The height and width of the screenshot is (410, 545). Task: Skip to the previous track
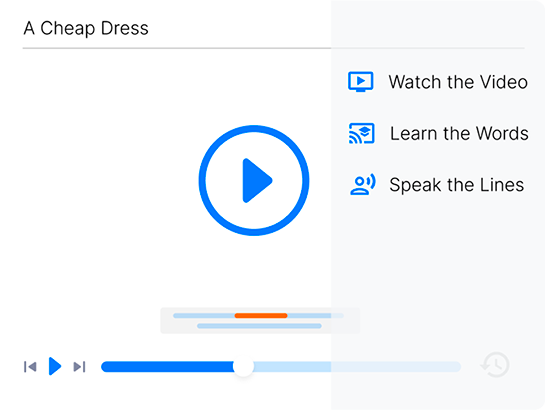click(x=30, y=367)
